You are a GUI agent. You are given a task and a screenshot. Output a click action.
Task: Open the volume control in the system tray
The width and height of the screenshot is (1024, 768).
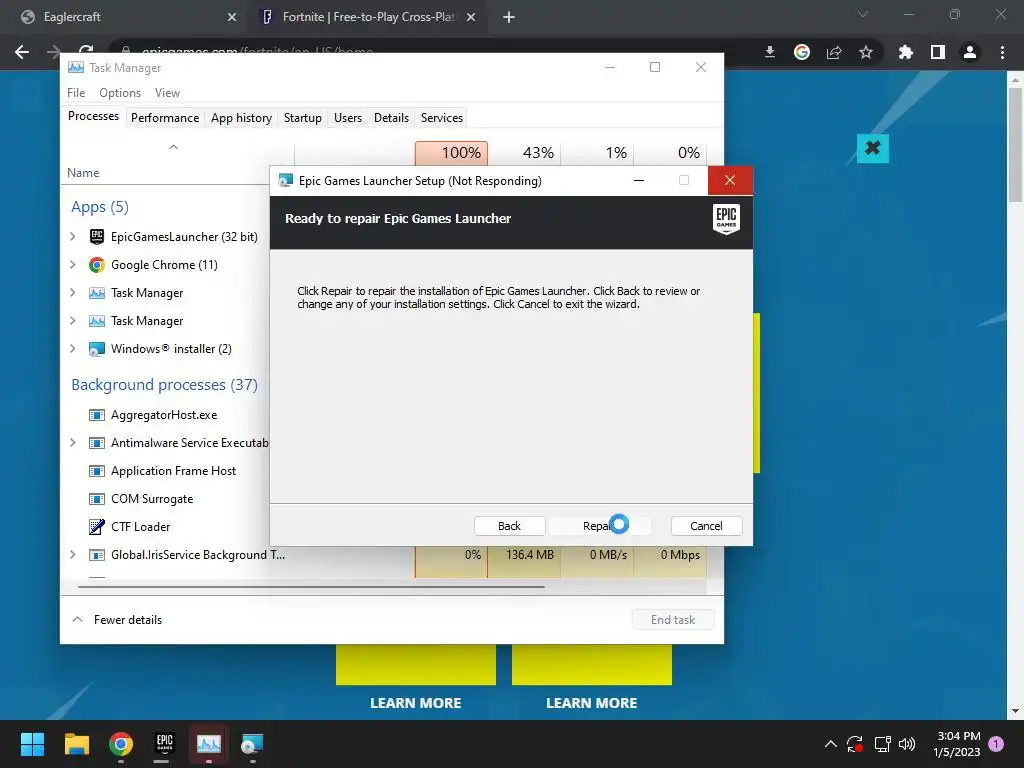[x=906, y=744]
